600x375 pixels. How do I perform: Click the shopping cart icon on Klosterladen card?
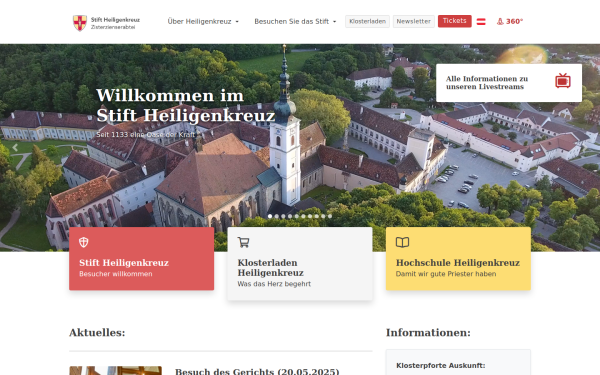[243, 242]
